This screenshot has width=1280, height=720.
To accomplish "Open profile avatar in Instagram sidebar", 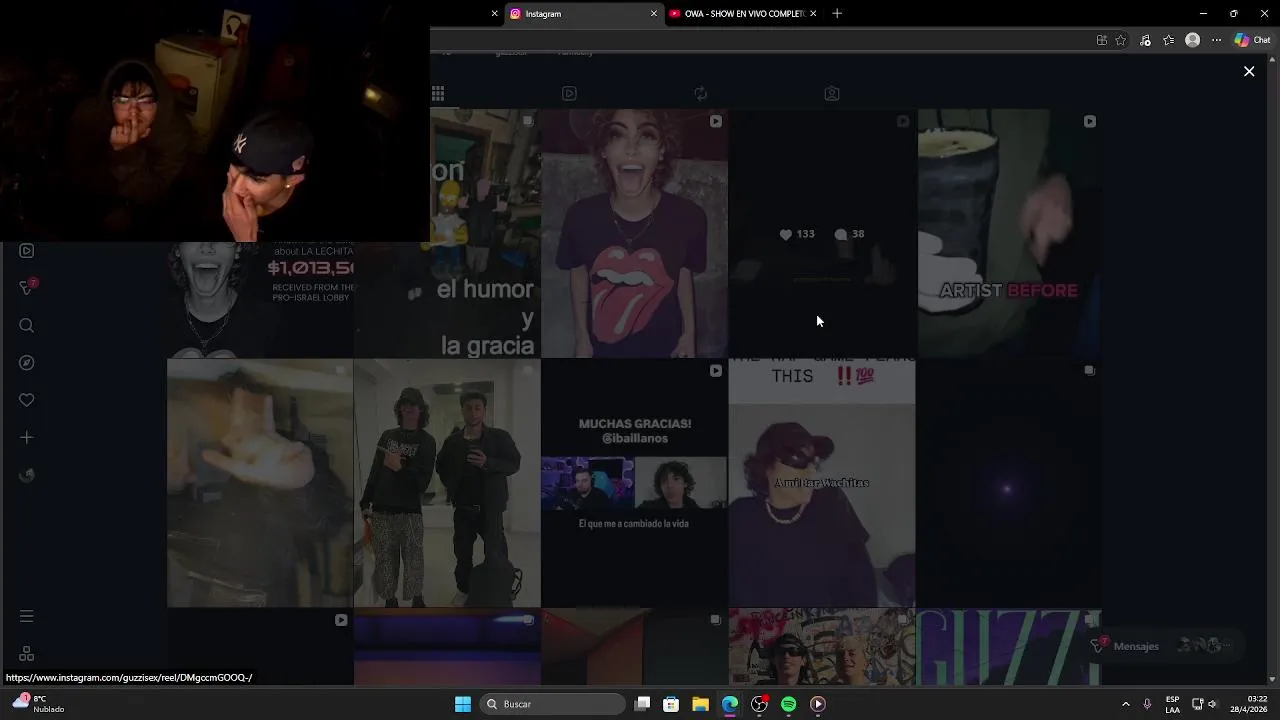I will 27,475.
